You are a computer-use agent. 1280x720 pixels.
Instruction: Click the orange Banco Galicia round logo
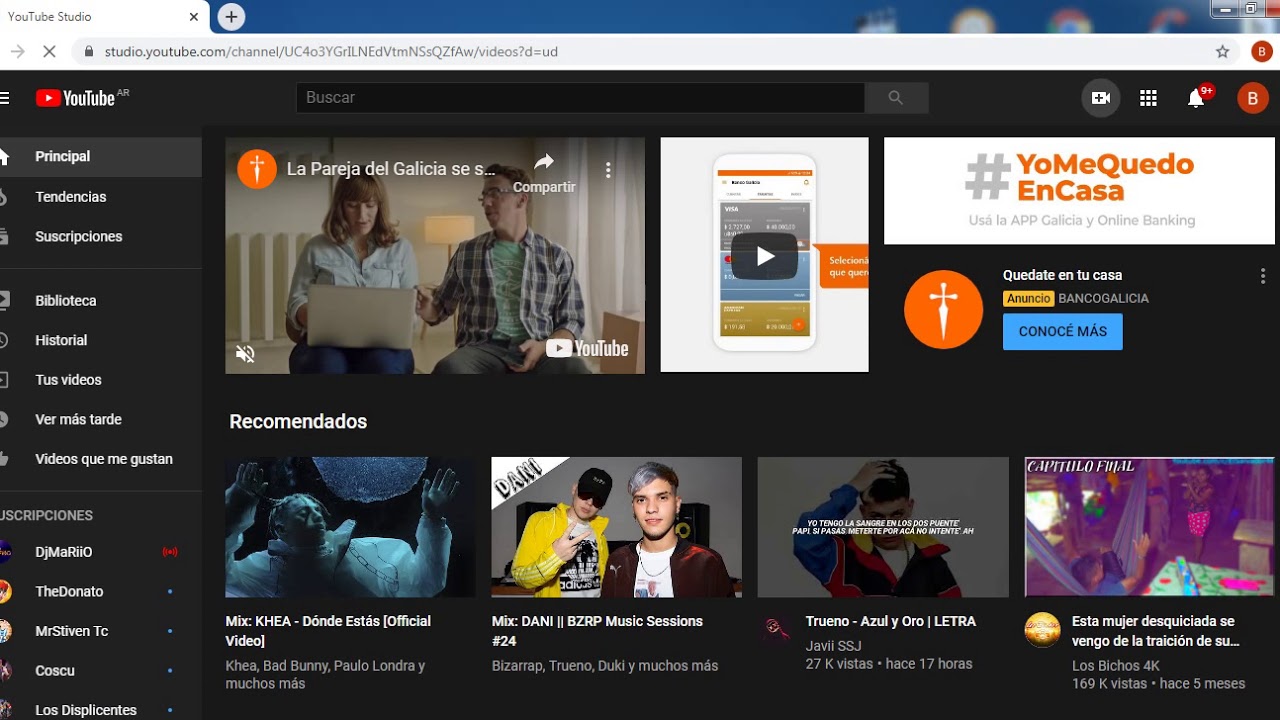[943, 310]
